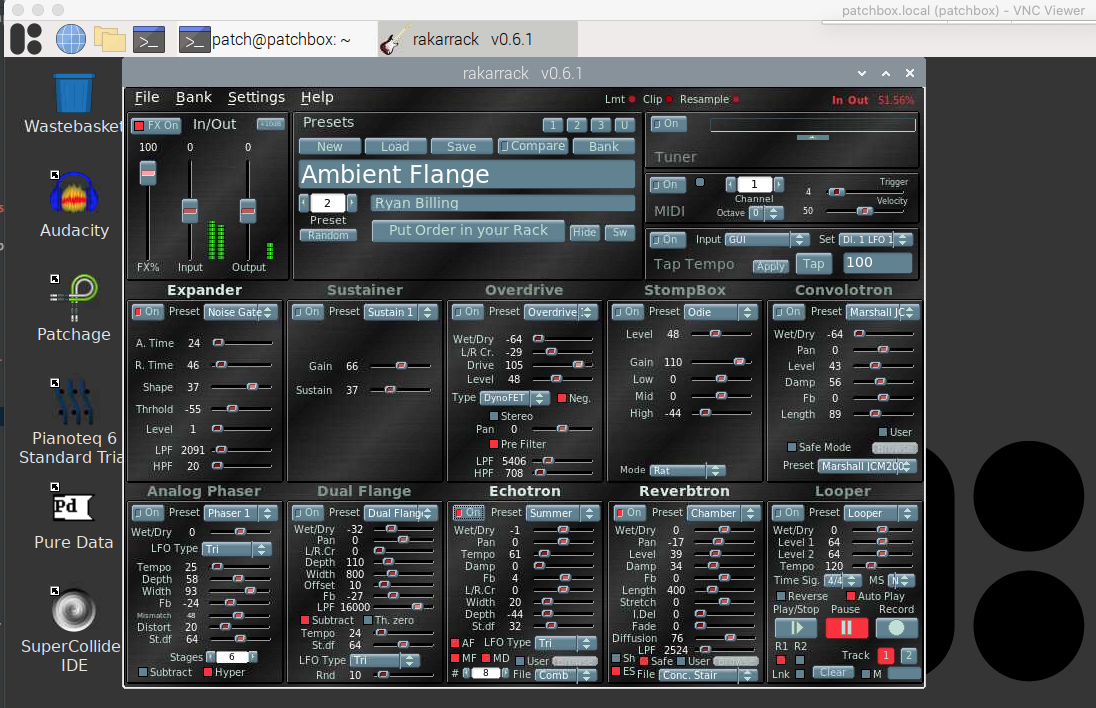Toggle the Dual Flange Subtract checkbox
Viewport: 1096px width, 708px height.
click(305, 620)
